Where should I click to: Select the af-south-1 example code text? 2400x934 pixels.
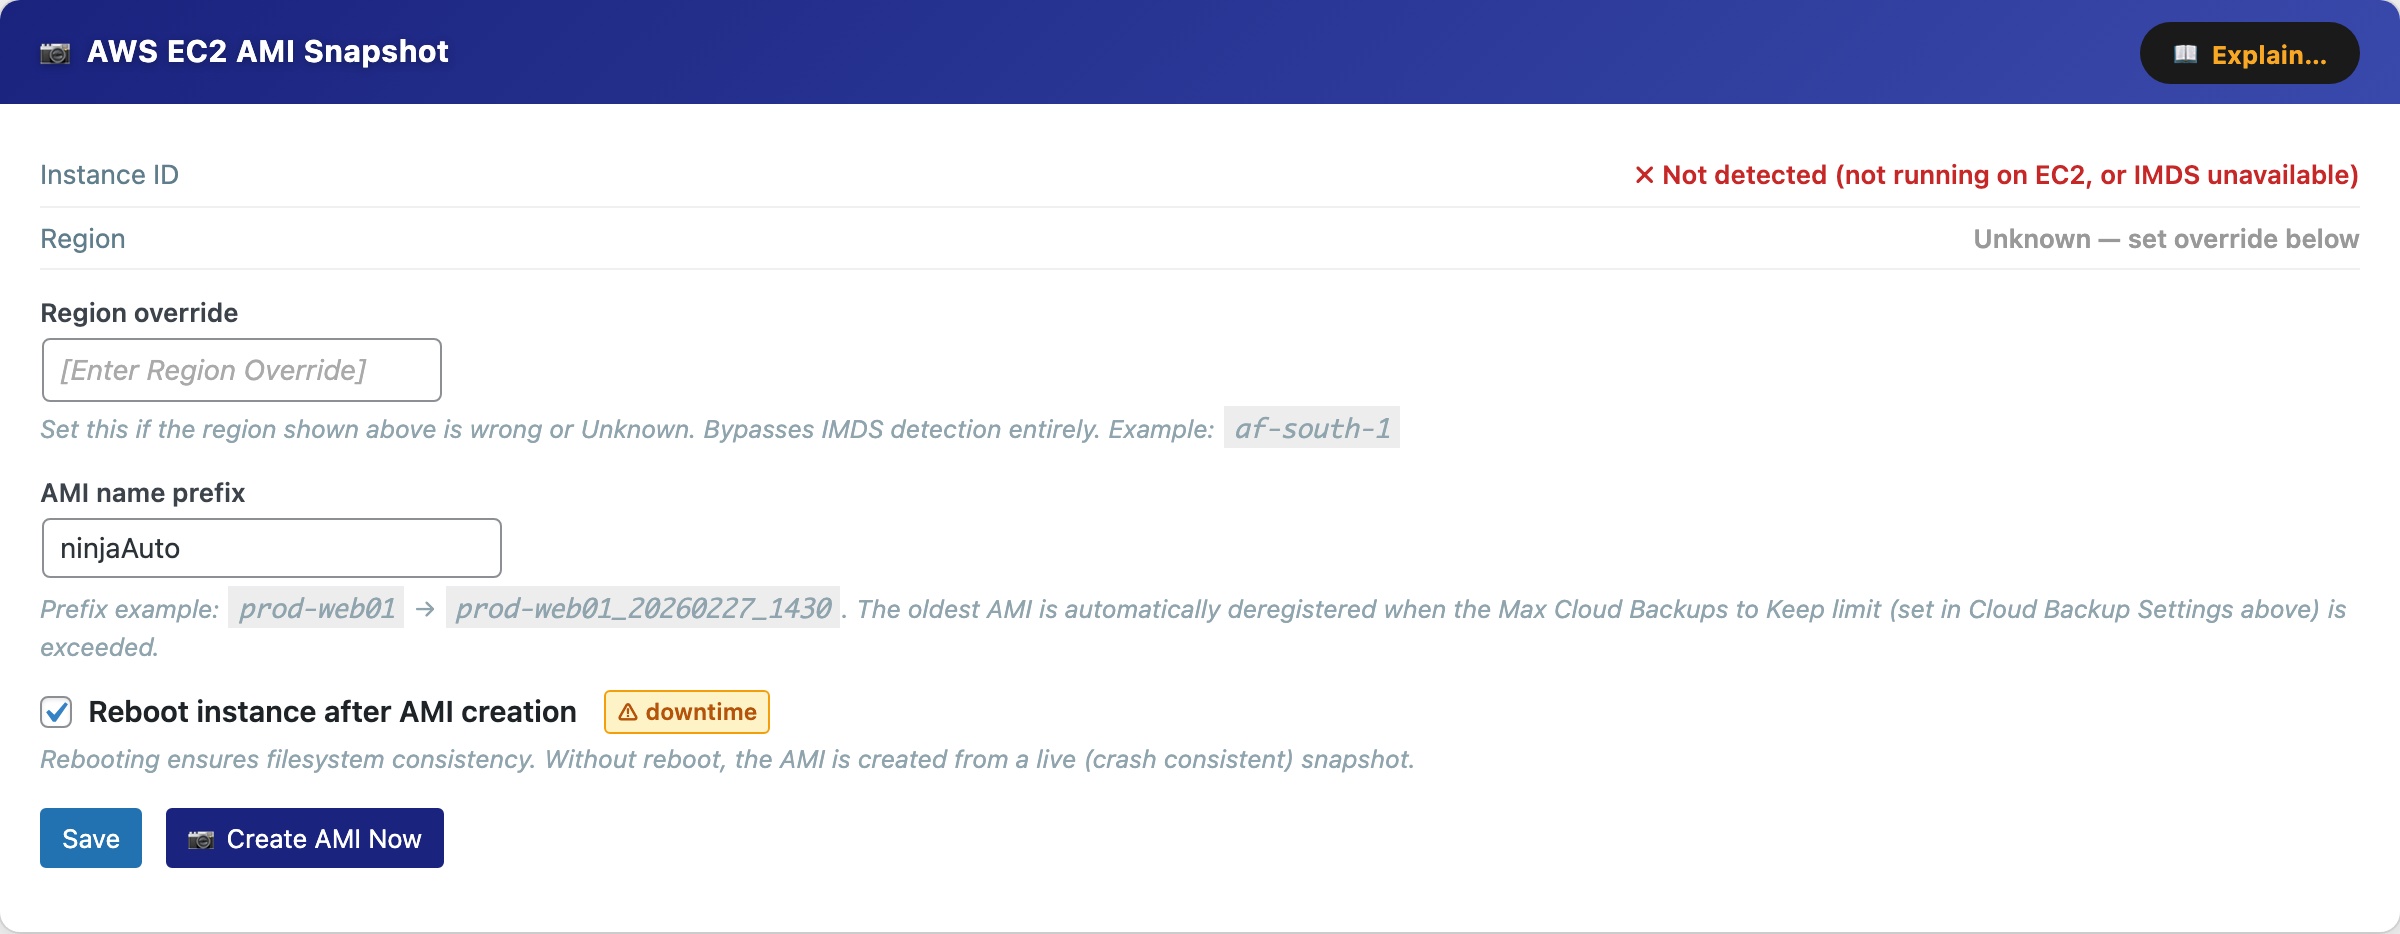1312,428
